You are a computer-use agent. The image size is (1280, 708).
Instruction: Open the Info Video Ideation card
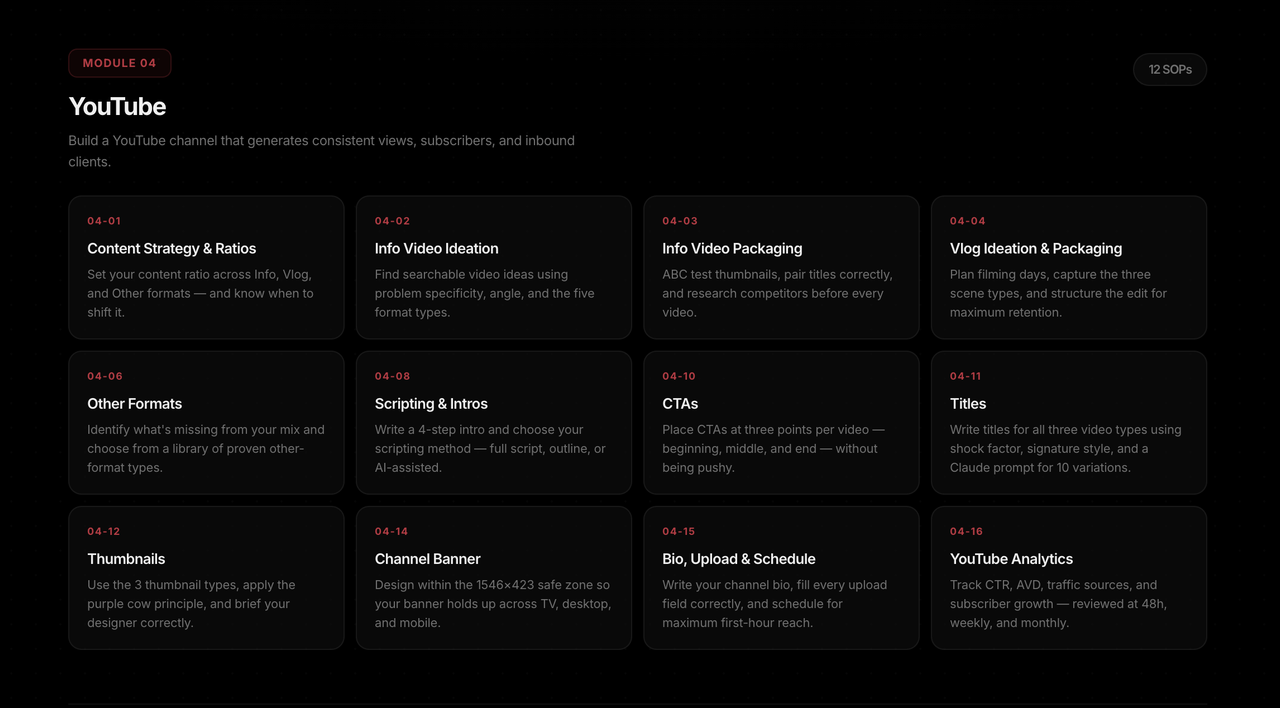(494, 267)
